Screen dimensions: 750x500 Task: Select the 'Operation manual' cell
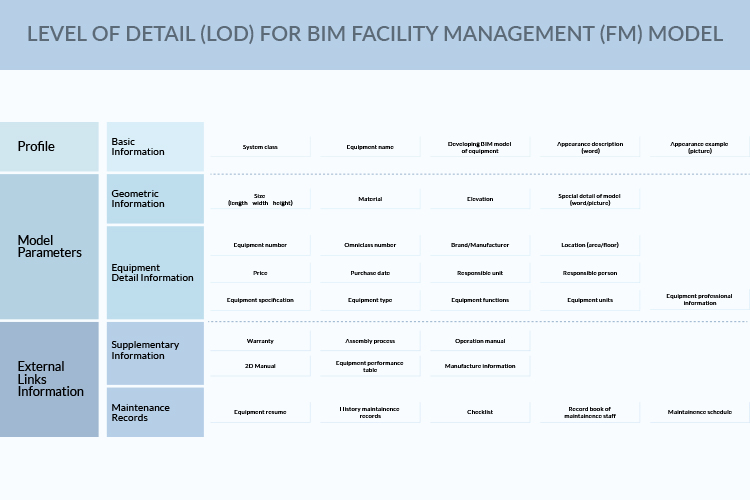click(x=480, y=341)
